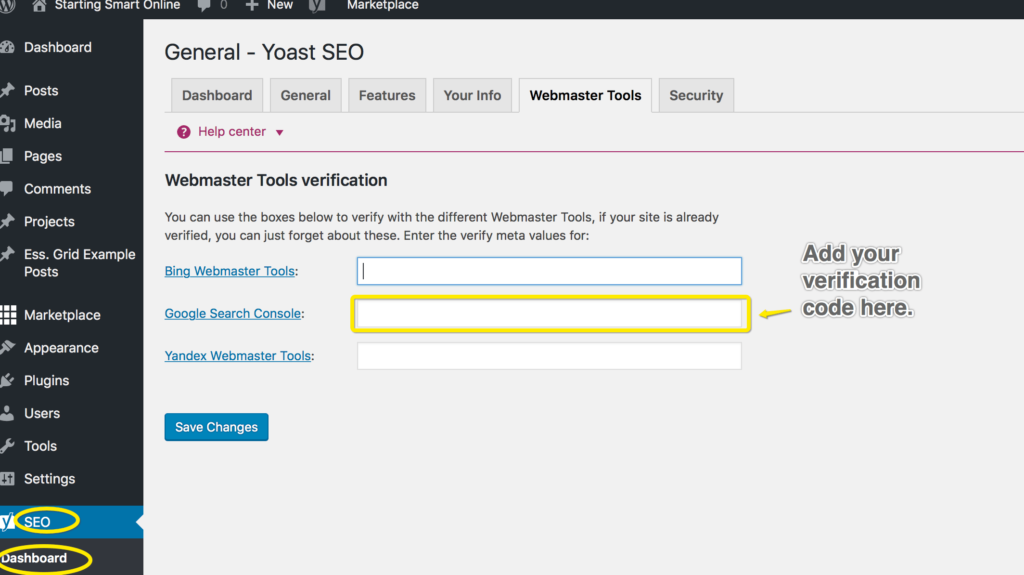1024x575 pixels.
Task: Select SEO in sidebar menu
Action: click(x=37, y=521)
